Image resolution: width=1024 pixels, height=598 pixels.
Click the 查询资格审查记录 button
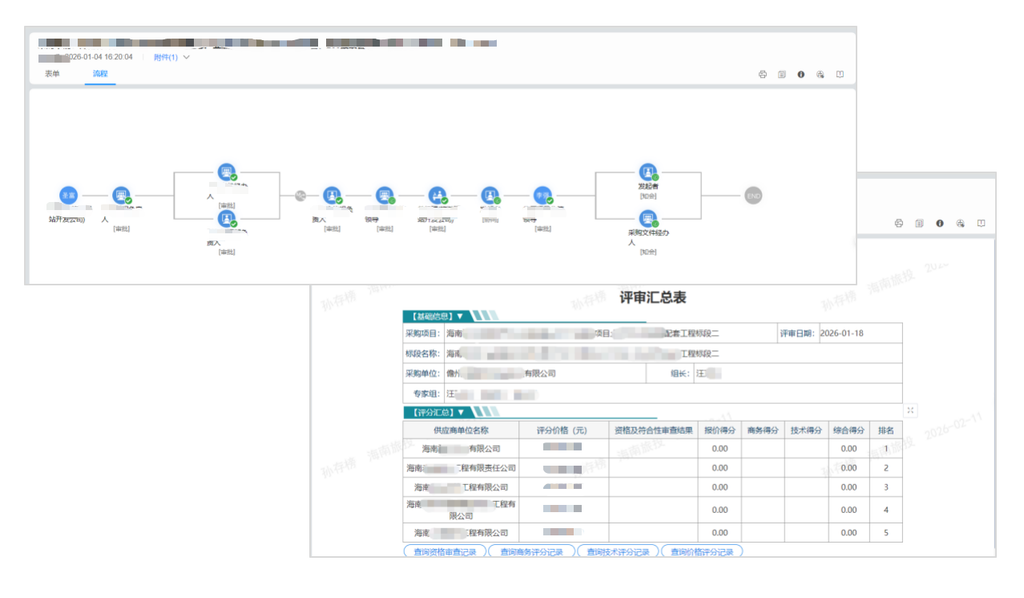pyautogui.click(x=445, y=552)
